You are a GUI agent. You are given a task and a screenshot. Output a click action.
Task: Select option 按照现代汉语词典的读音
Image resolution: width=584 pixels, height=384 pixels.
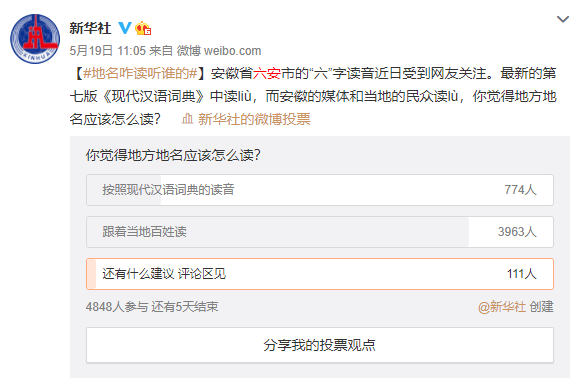[320, 190]
